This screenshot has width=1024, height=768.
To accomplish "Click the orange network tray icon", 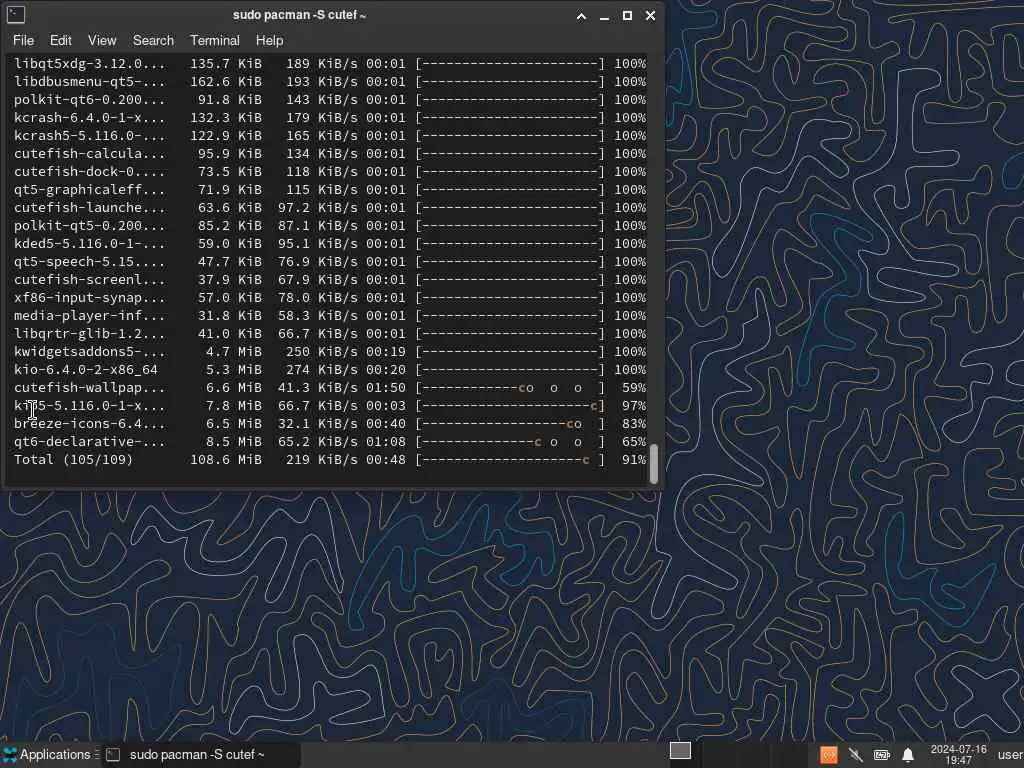I will tap(829, 756).
